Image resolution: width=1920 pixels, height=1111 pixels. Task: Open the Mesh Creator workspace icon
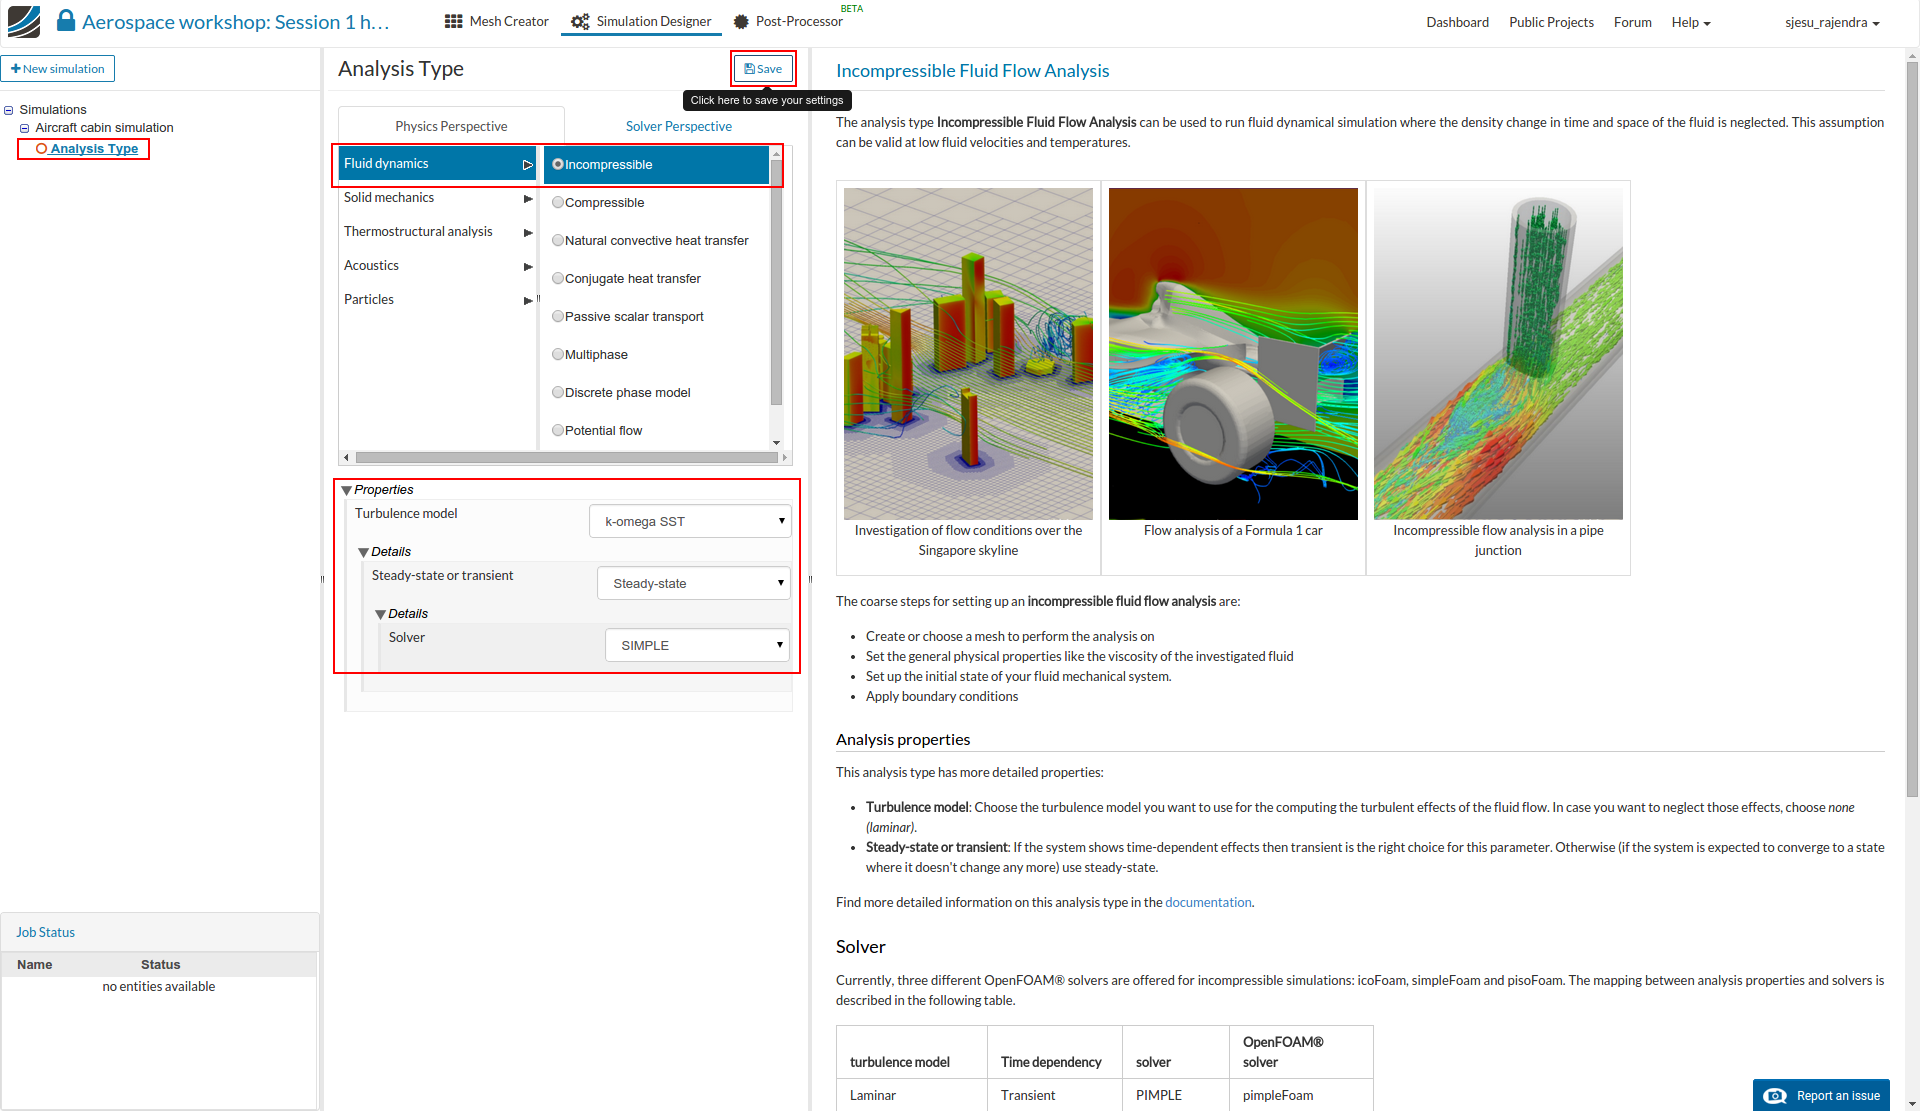(453, 21)
